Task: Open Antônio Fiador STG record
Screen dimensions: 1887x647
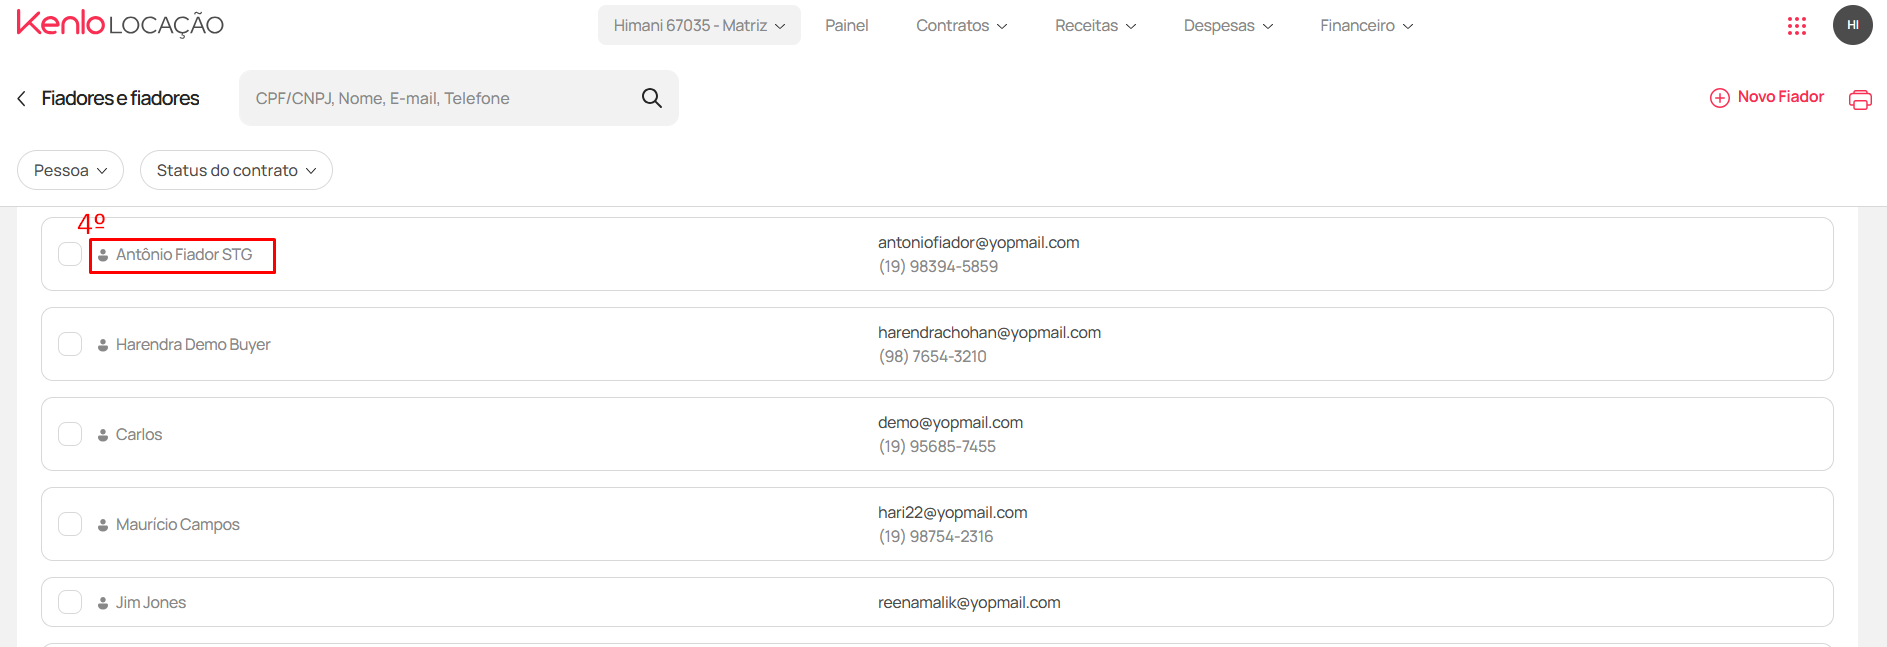Action: point(184,255)
